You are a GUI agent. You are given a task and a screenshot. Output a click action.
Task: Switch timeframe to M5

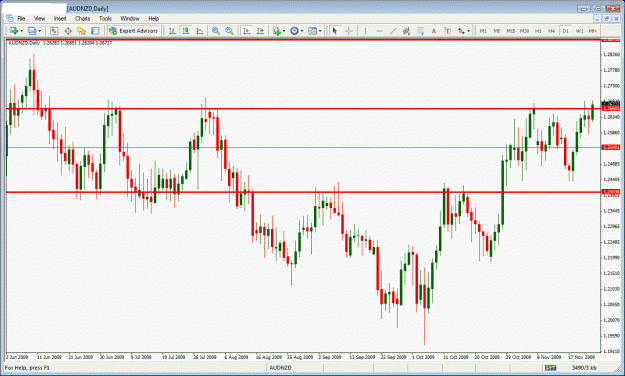(497, 31)
